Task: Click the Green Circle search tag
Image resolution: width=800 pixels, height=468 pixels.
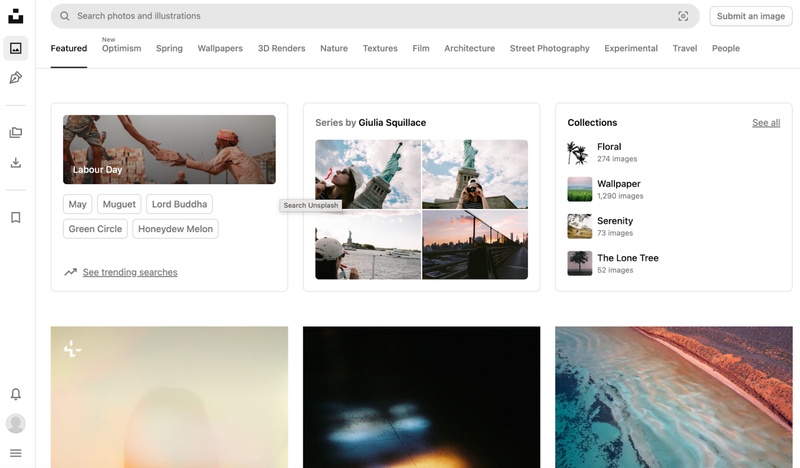Action: tap(95, 229)
